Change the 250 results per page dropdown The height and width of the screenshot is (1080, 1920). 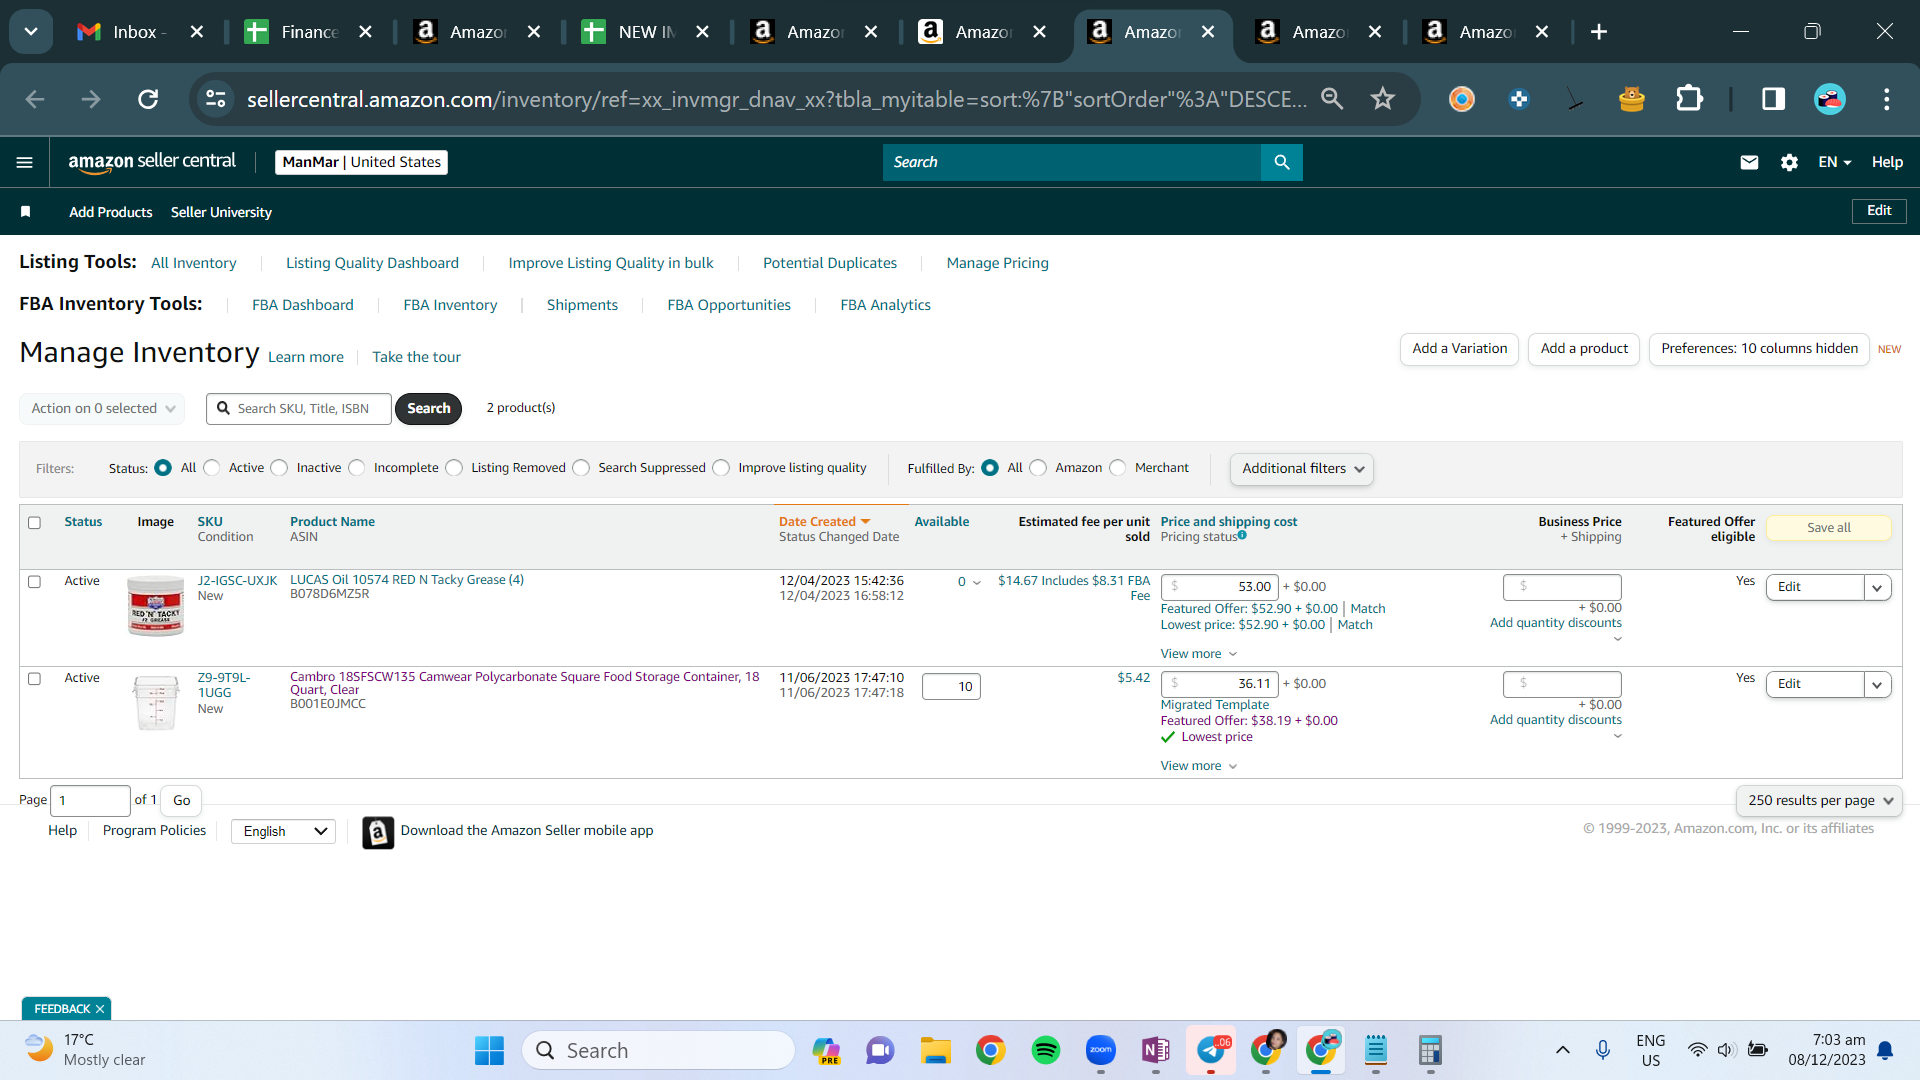(x=1819, y=801)
